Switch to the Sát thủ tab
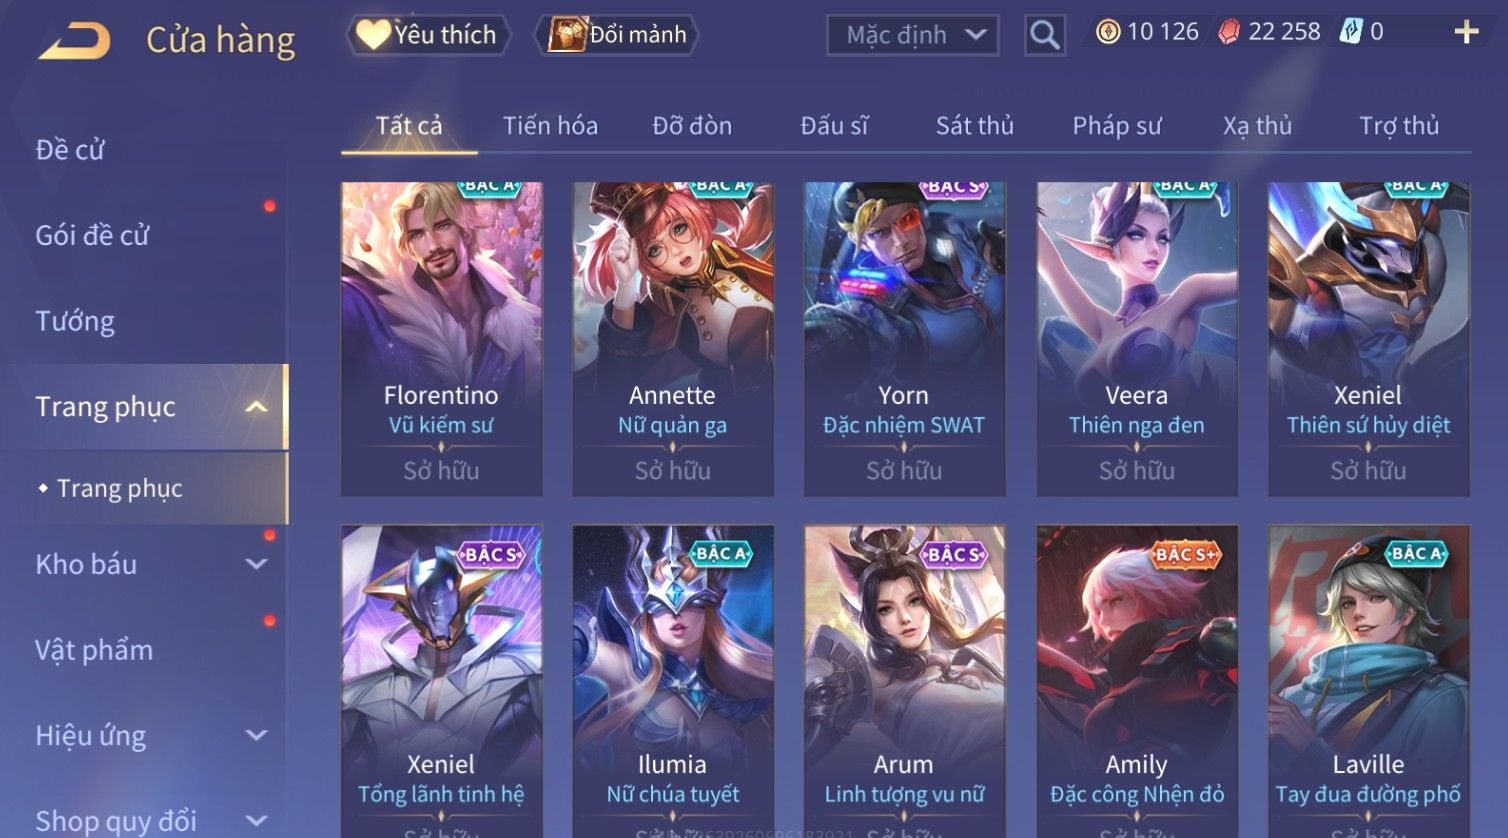The width and height of the screenshot is (1508, 838). click(x=975, y=126)
